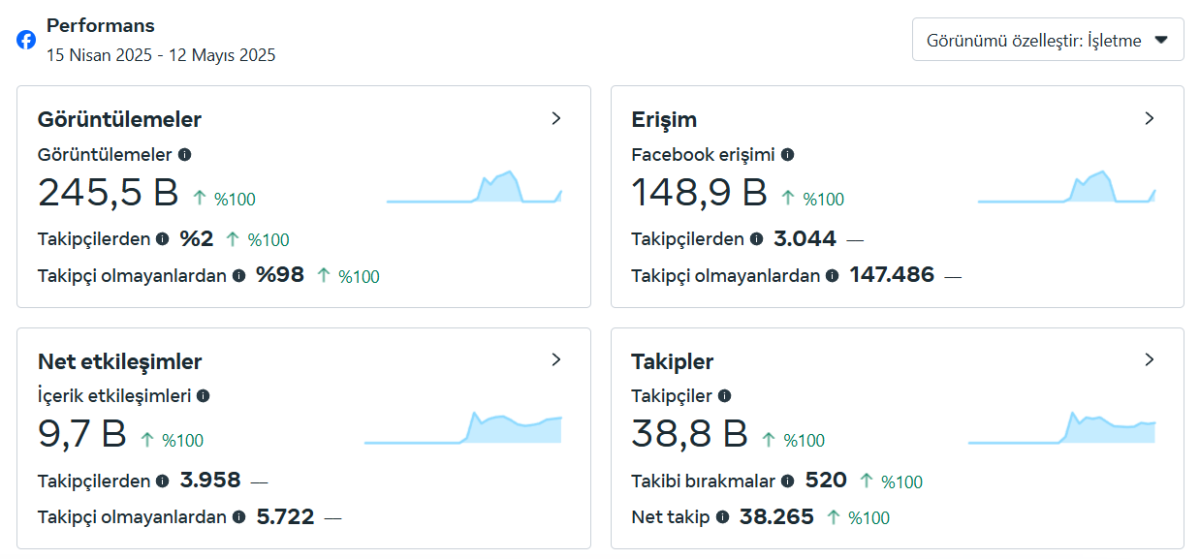Screen dimensions: 1200x559
Task: Expand the Görüntülemeler card with chevron
Action: [556, 118]
